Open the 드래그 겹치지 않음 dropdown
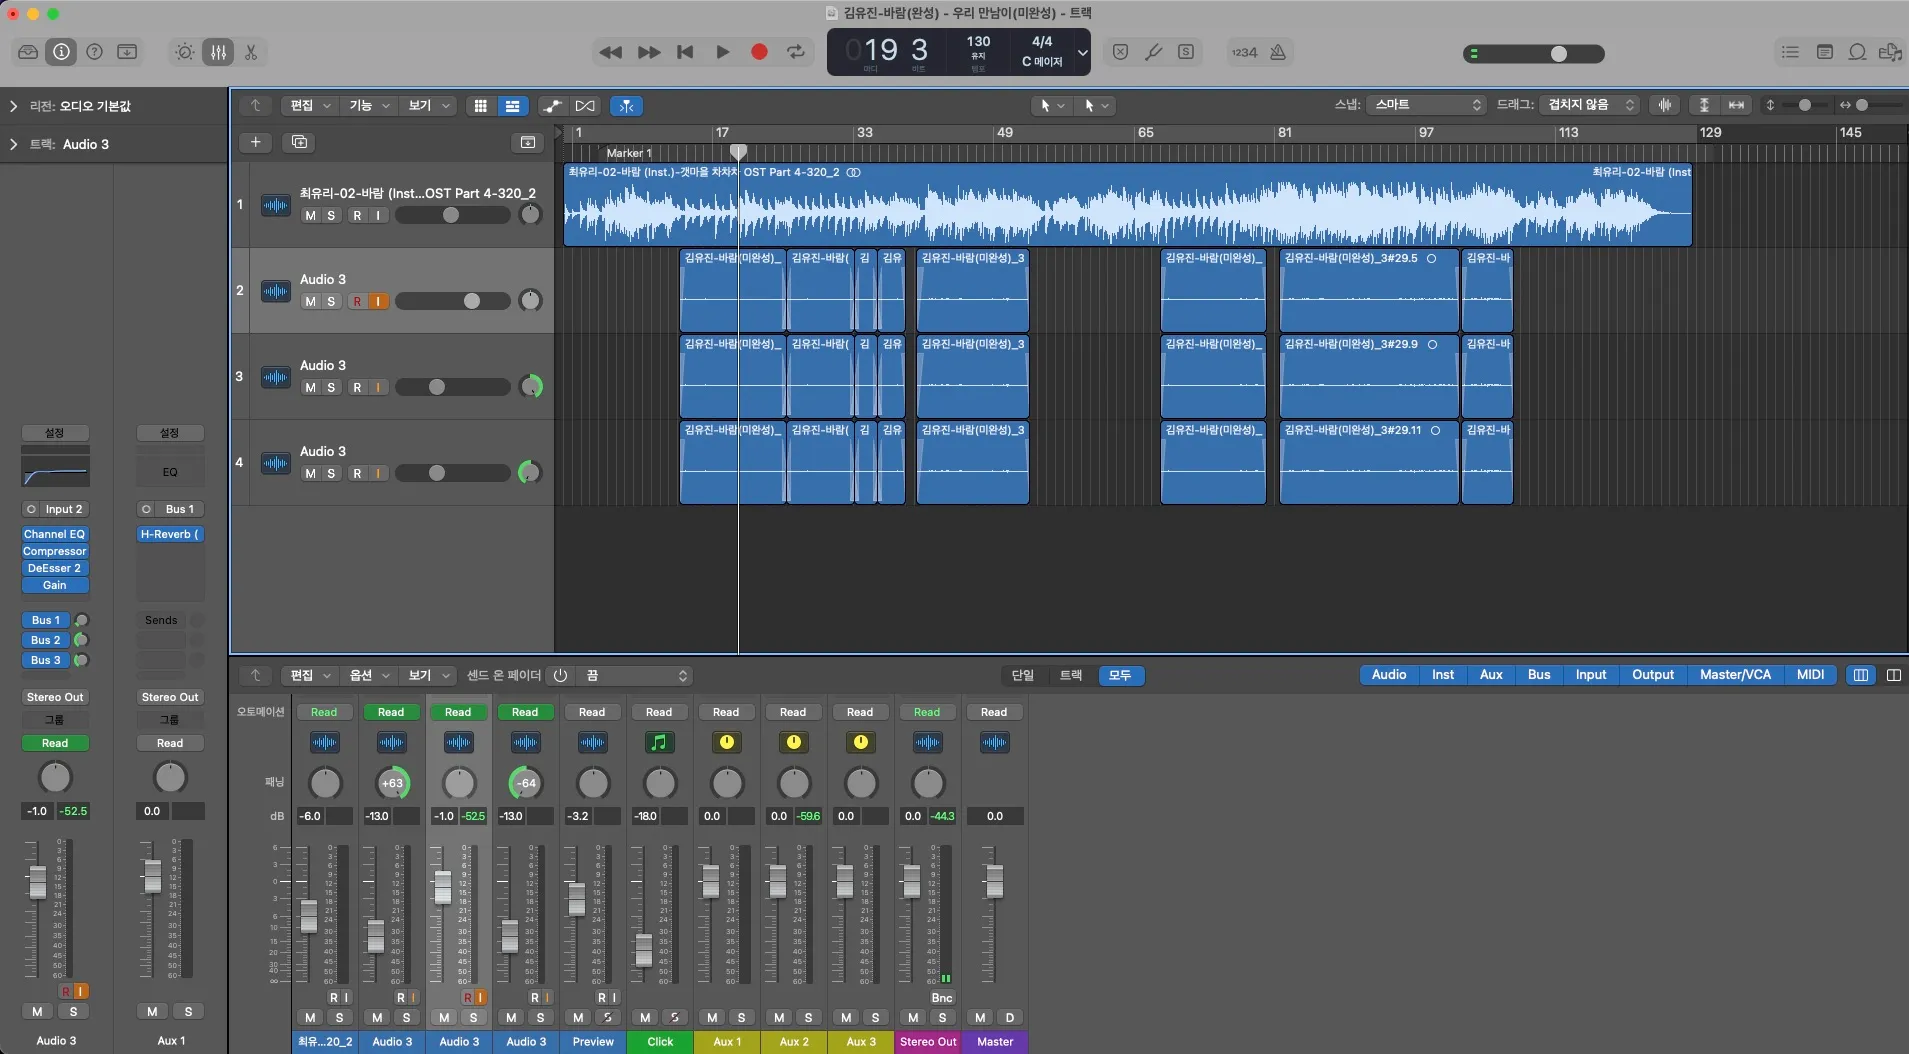Viewport: 1909px width, 1054px height. click(1591, 105)
